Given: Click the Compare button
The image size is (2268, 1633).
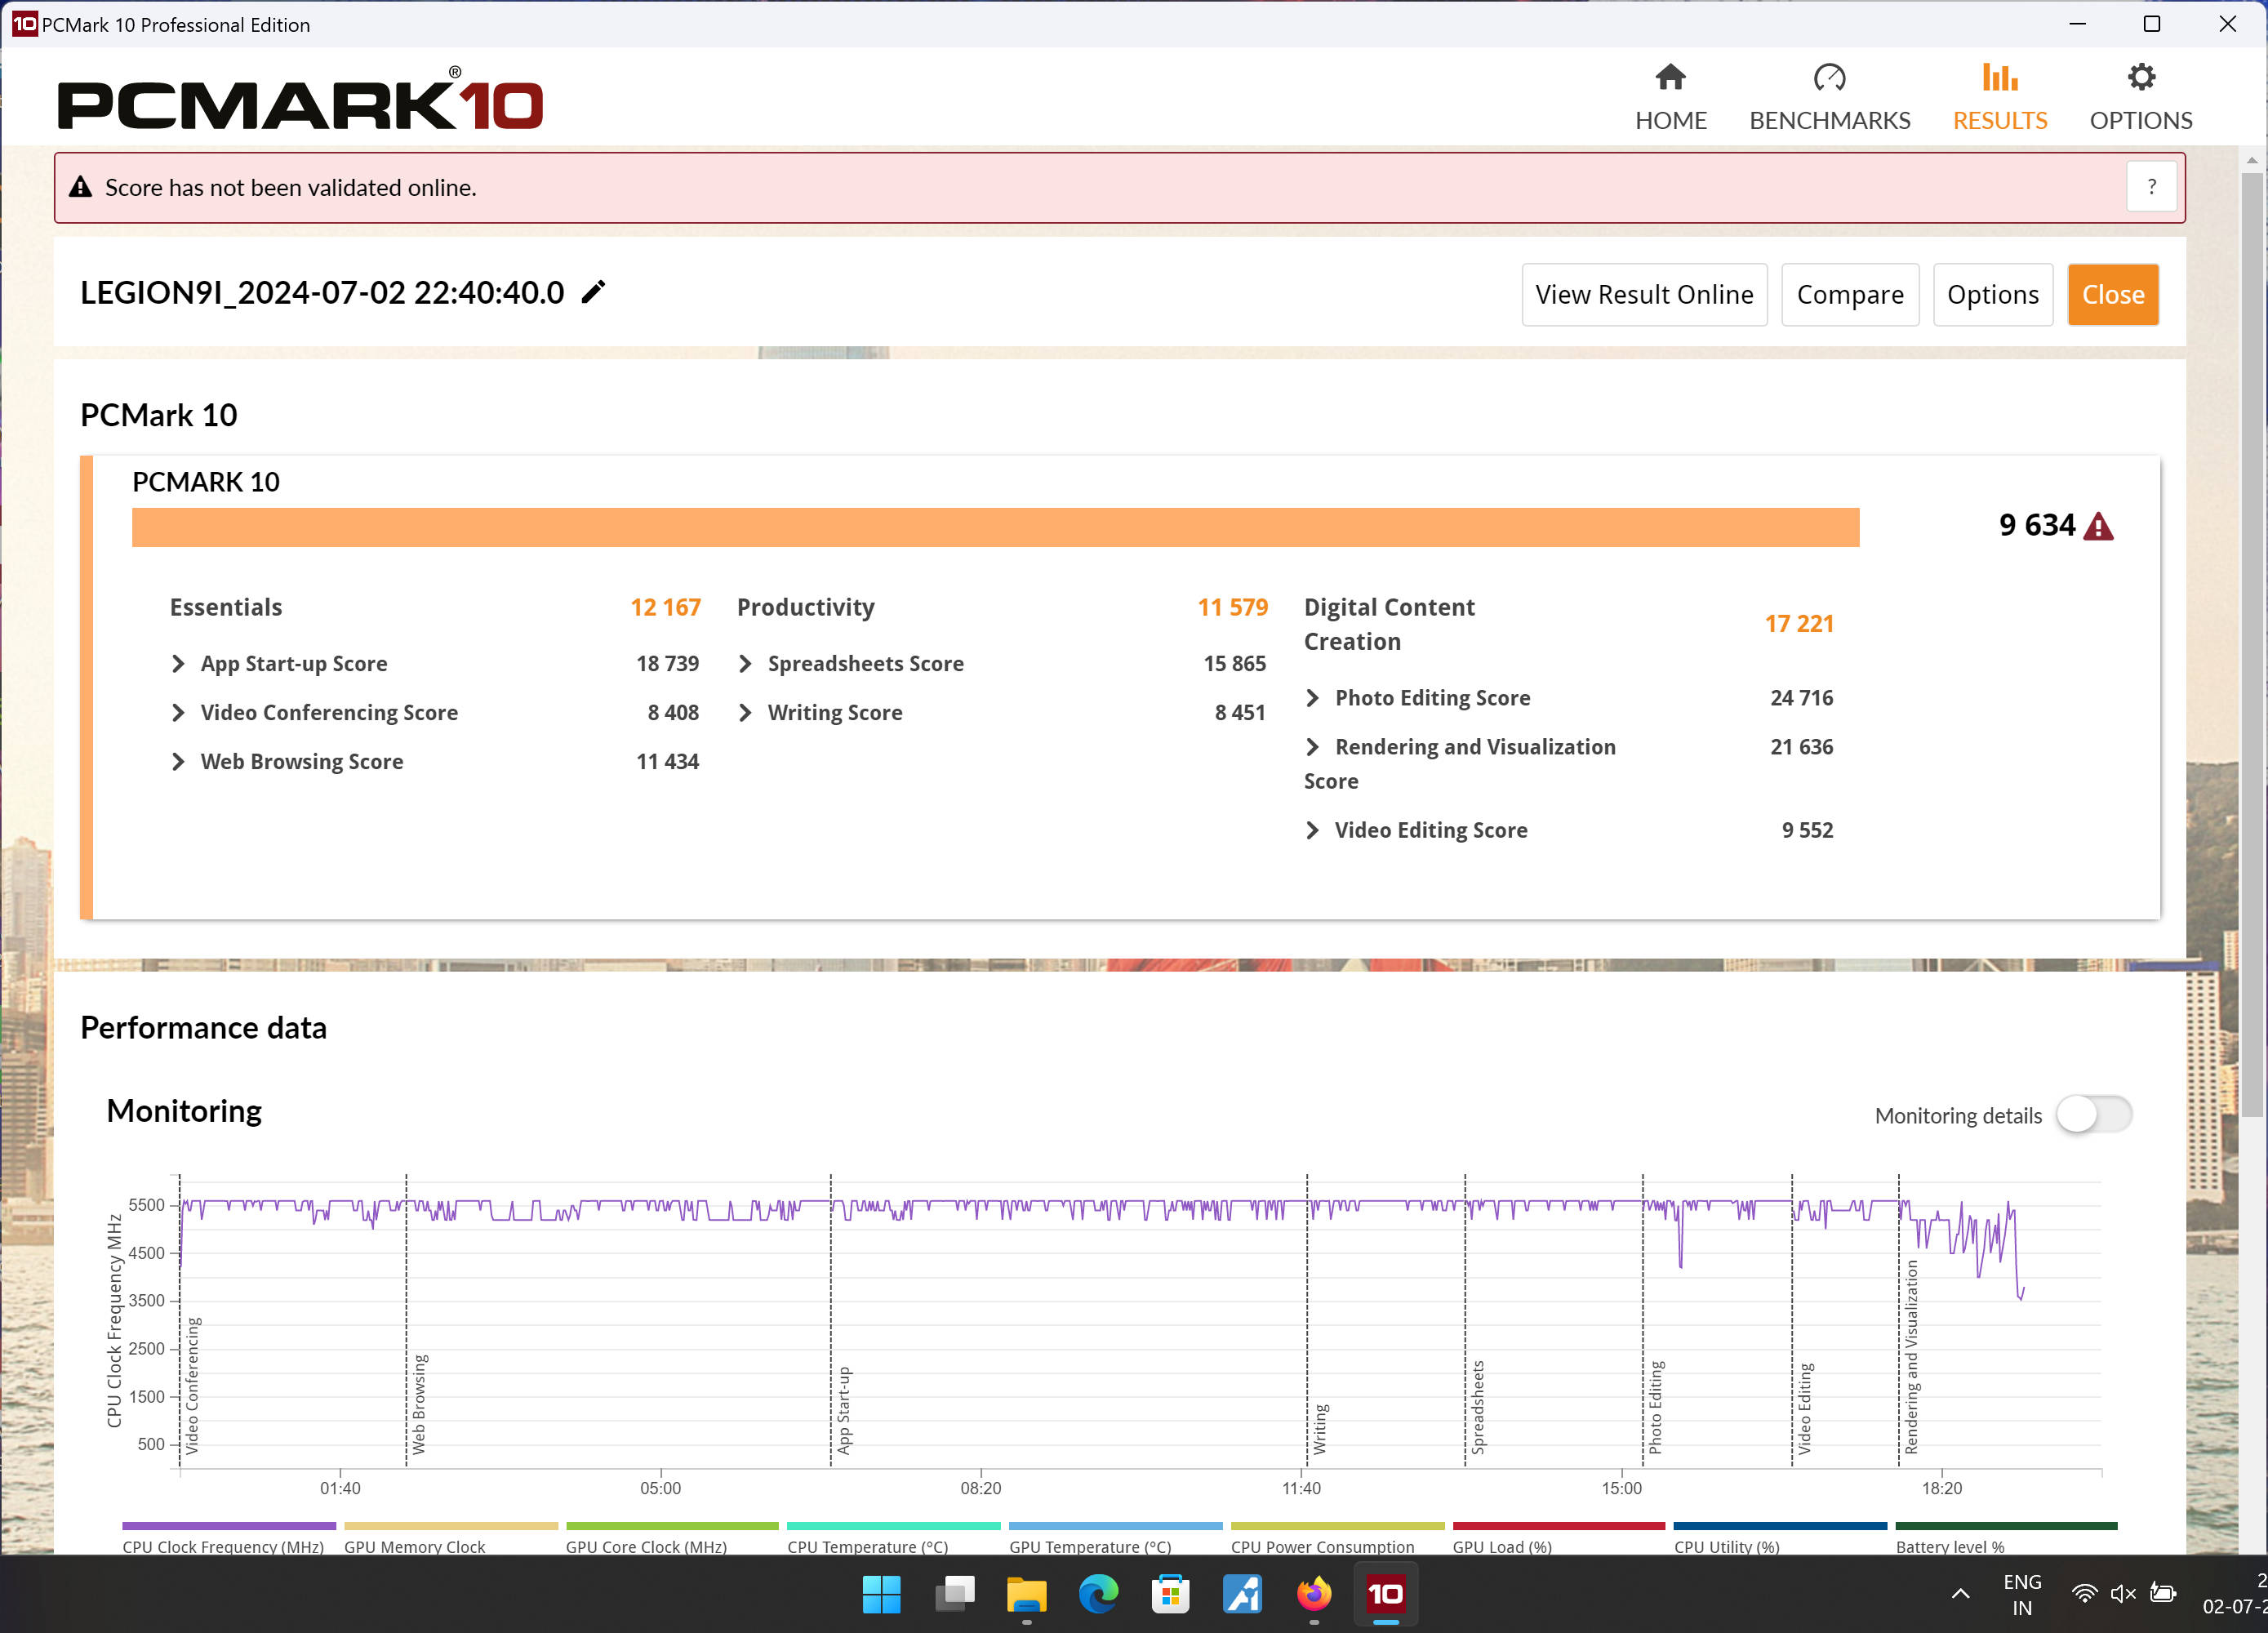Looking at the screenshot, I should tap(1849, 295).
